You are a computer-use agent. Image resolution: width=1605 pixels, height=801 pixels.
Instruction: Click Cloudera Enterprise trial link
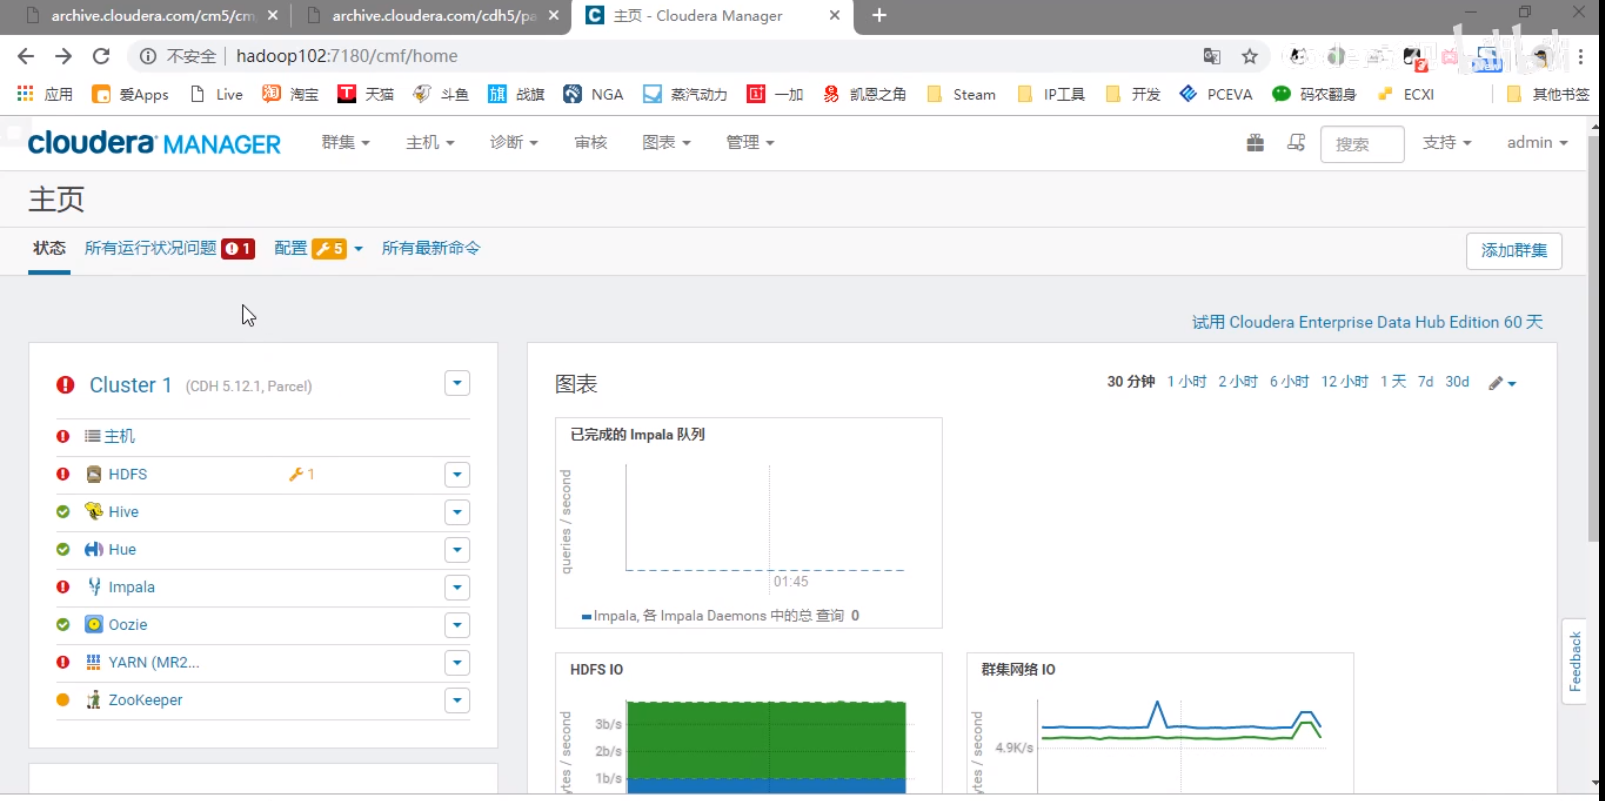coord(1367,322)
